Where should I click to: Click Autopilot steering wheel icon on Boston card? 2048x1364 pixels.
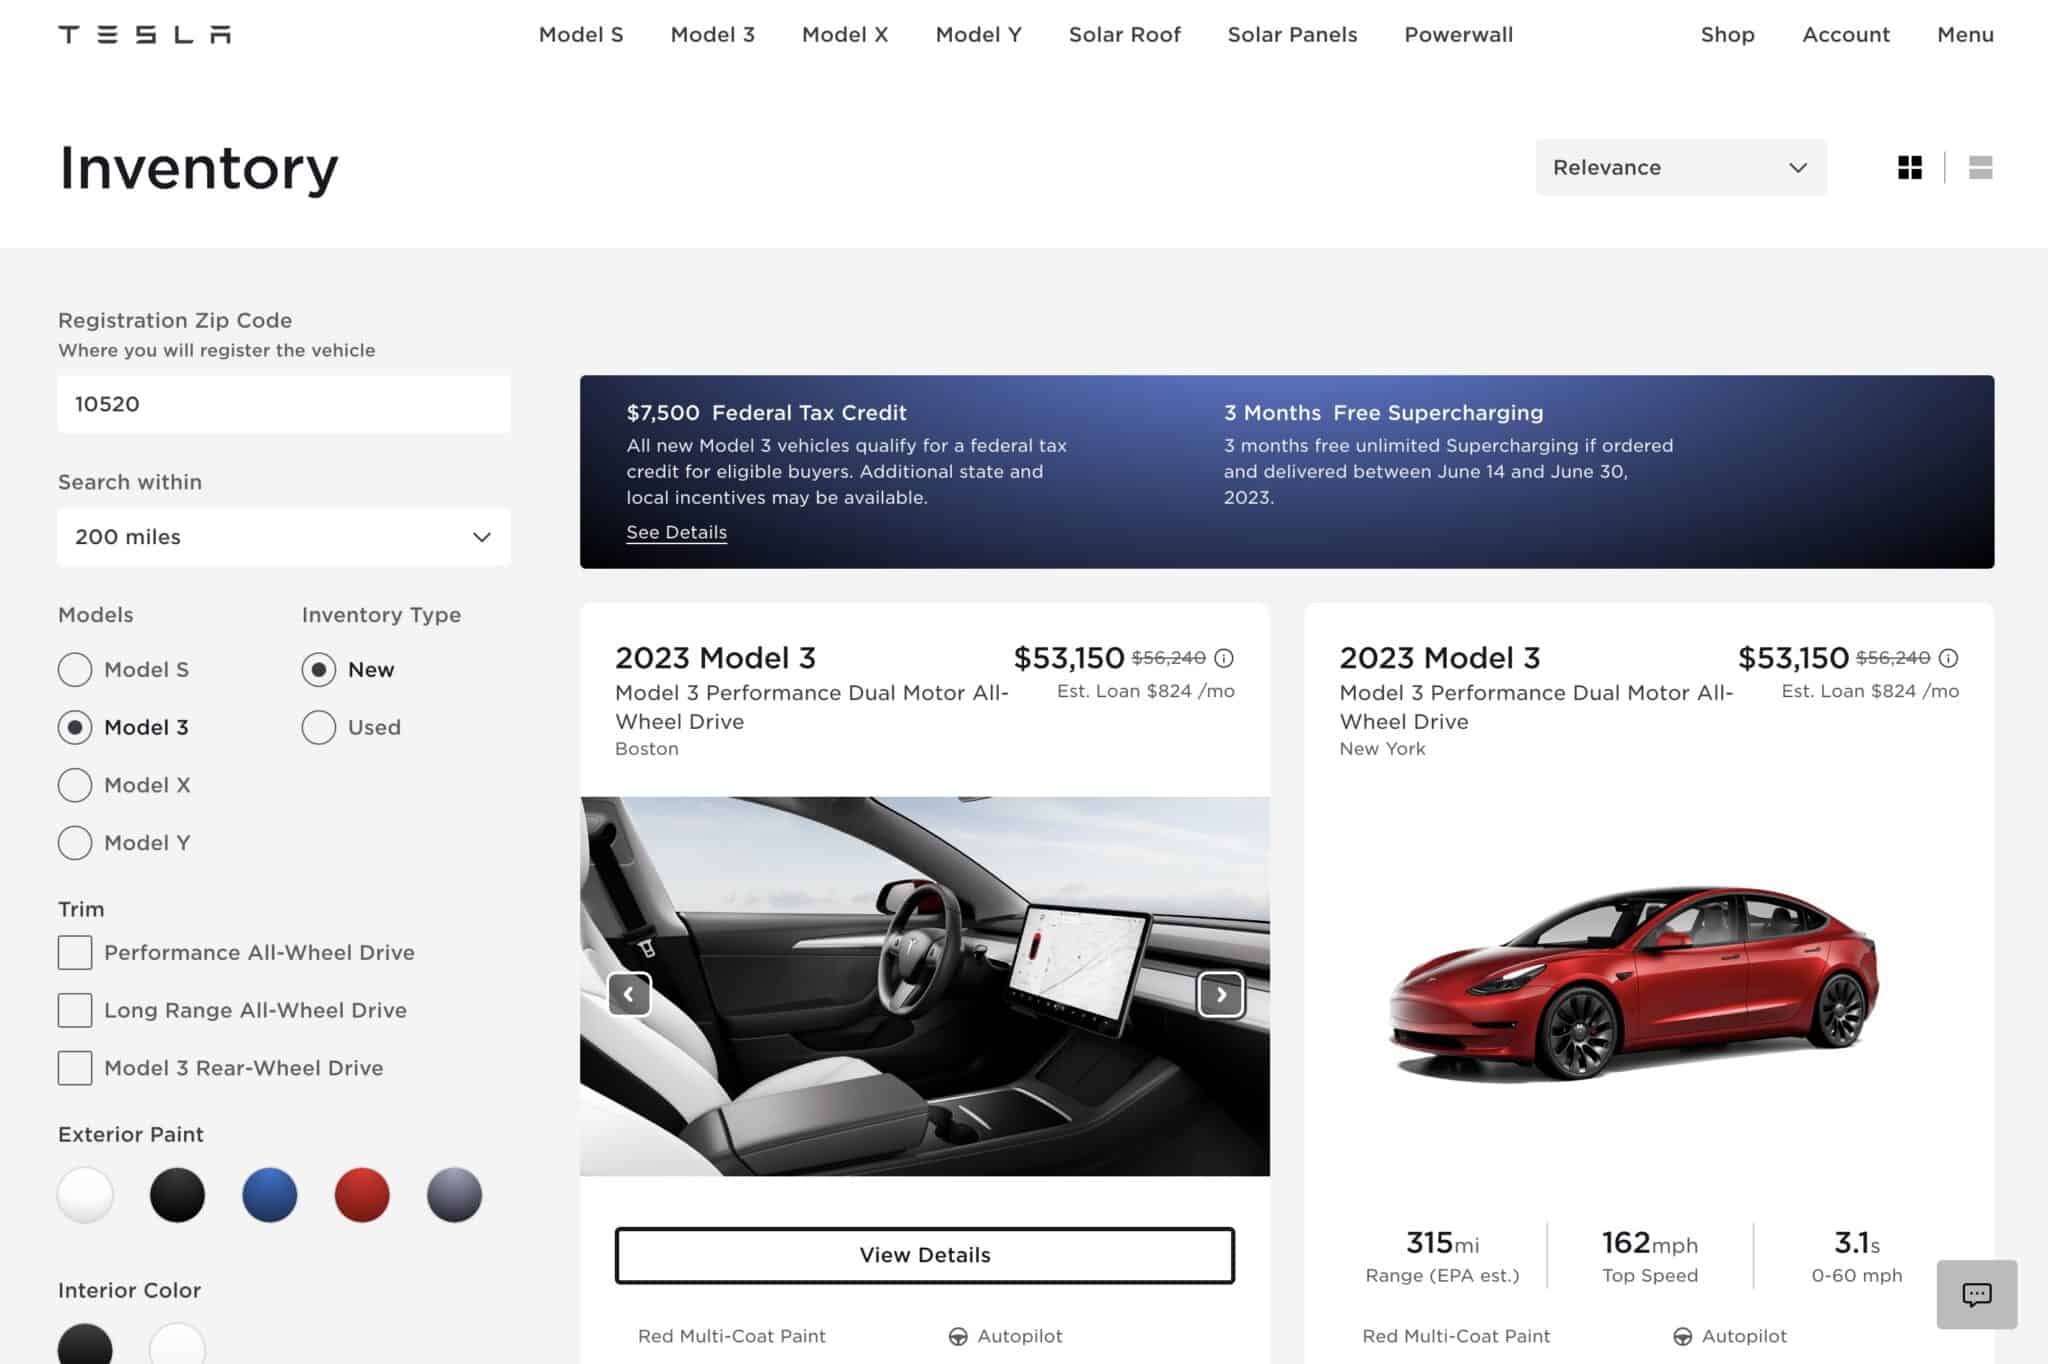[958, 1336]
